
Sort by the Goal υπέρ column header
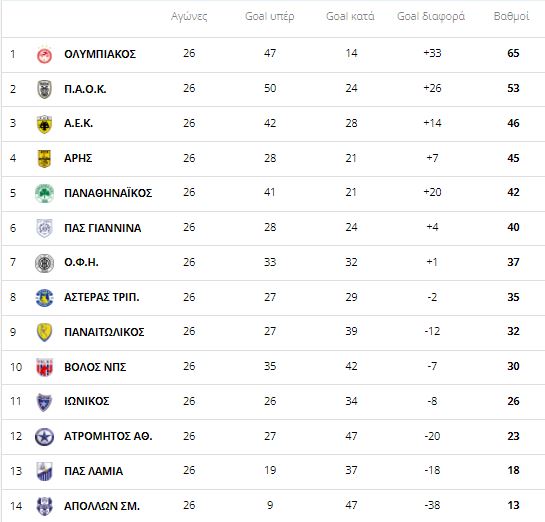click(270, 16)
